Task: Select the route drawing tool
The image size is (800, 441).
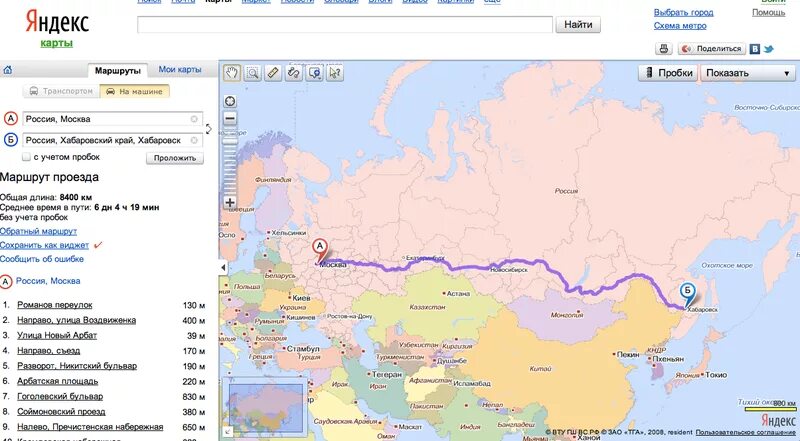Action: click(293, 73)
